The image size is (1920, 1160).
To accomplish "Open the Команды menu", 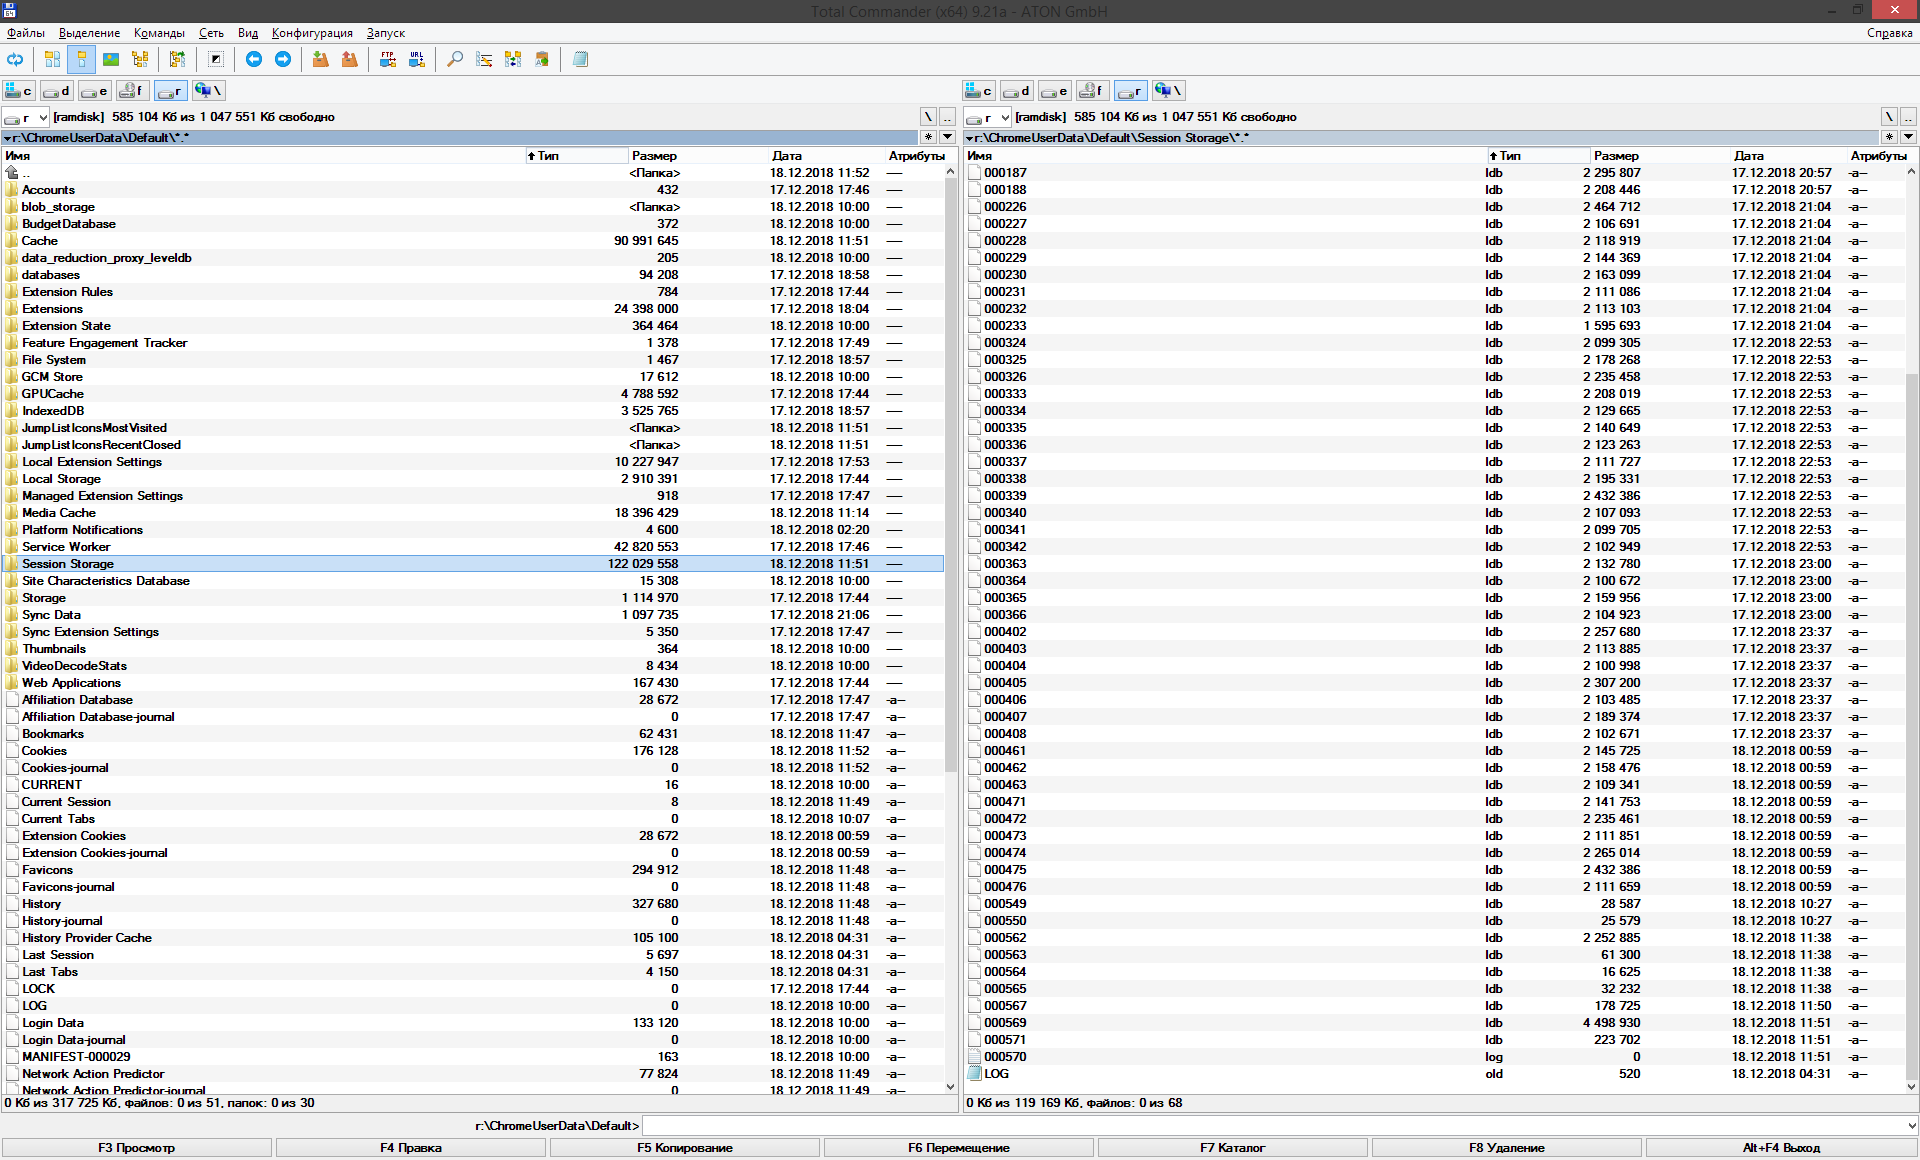I will click(x=159, y=33).
